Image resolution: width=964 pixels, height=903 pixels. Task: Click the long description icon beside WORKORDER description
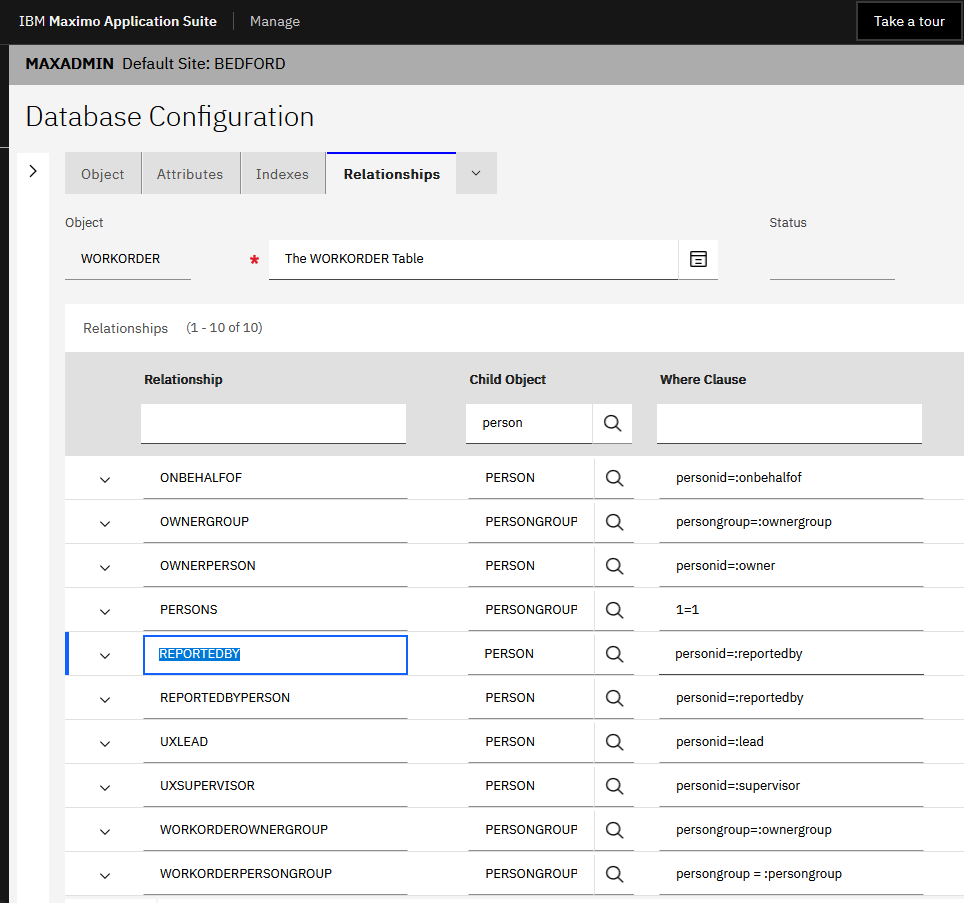pos(698,259)
